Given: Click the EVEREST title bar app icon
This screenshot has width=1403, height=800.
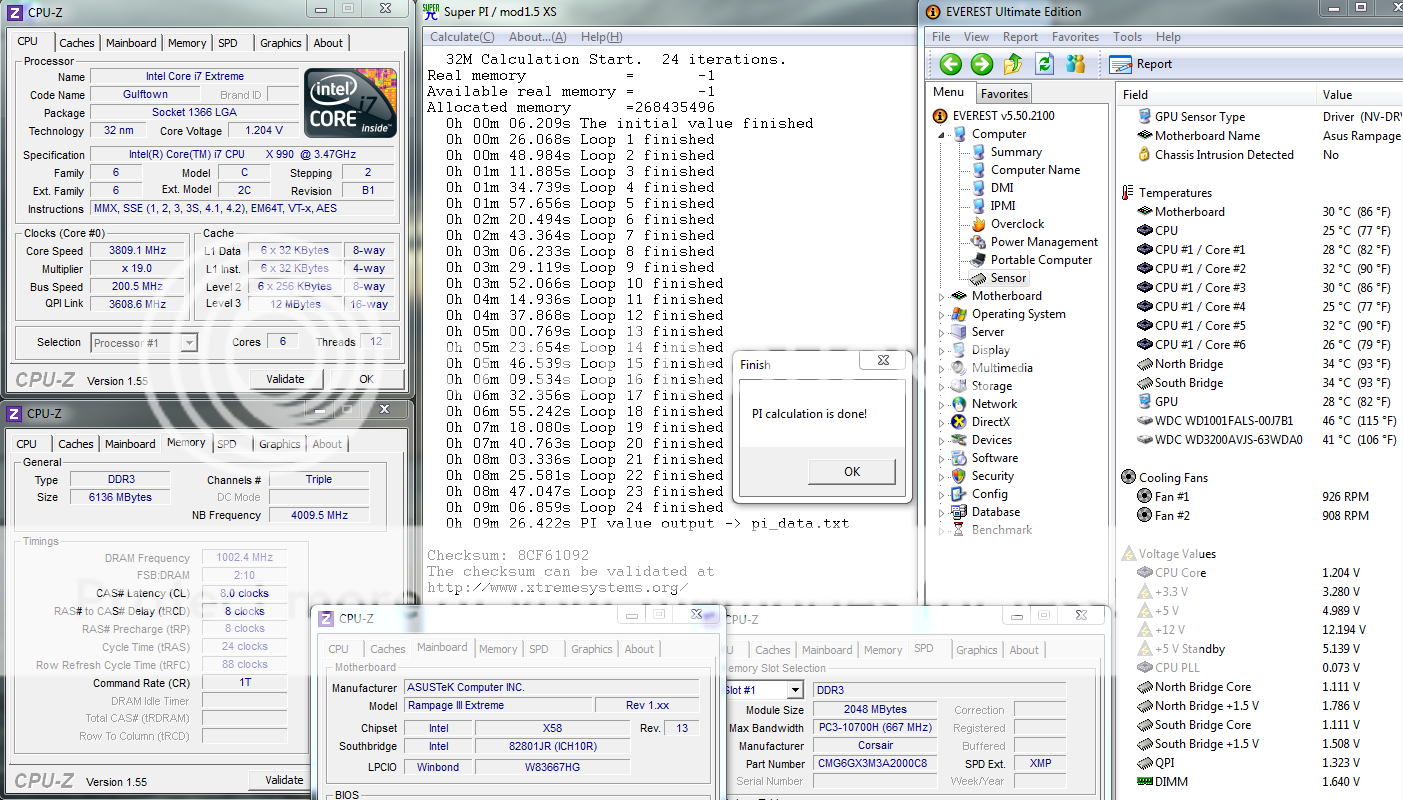Looking at the screenshot, I should click(x=933, y=12).
